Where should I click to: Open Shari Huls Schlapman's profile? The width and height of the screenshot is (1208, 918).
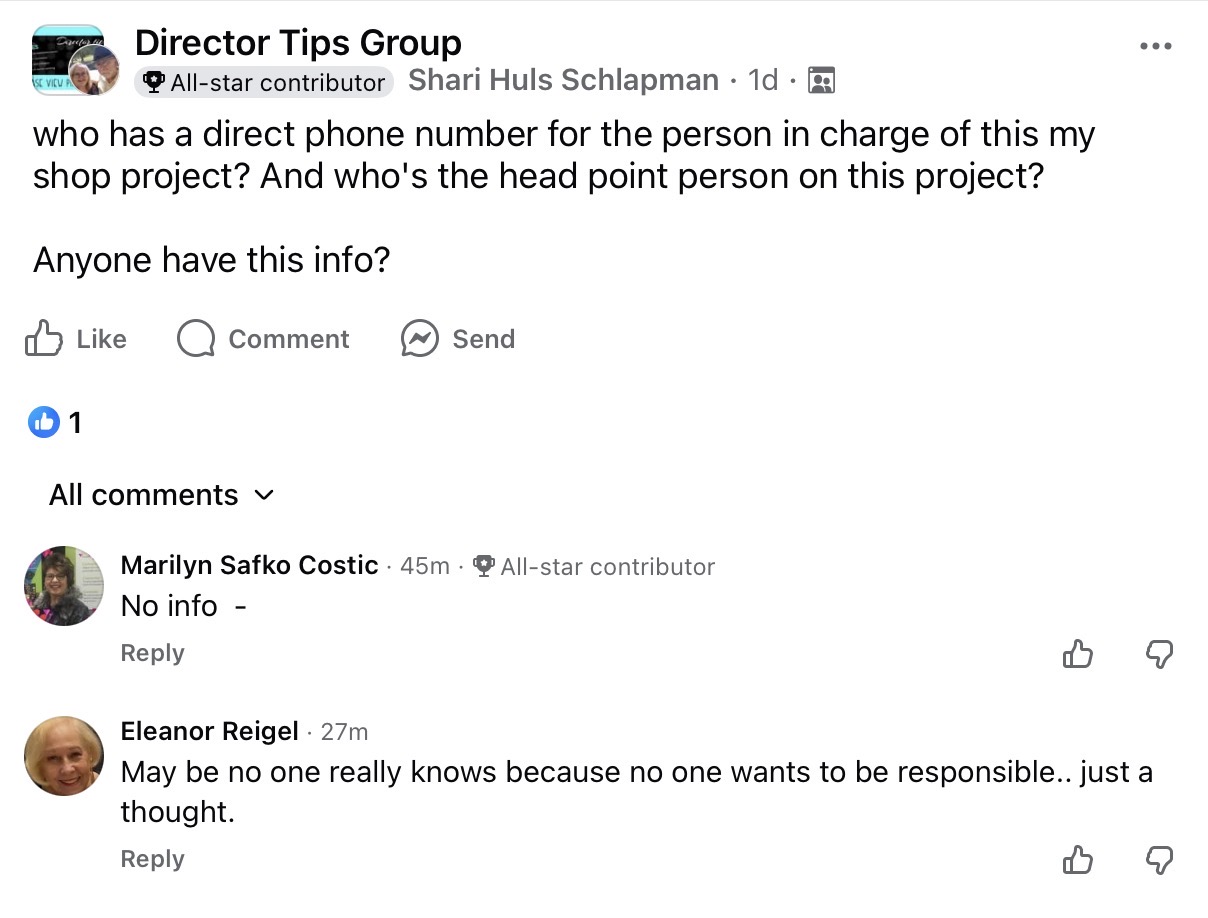pyautogui.click(x=563, y=81)
